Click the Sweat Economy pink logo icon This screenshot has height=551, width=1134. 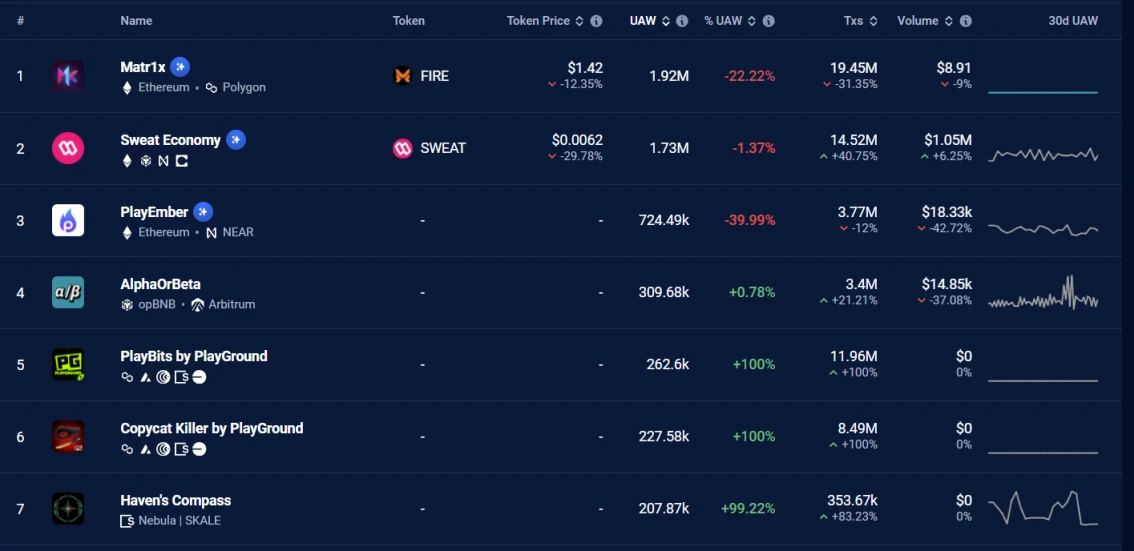[x=68, y=148]
